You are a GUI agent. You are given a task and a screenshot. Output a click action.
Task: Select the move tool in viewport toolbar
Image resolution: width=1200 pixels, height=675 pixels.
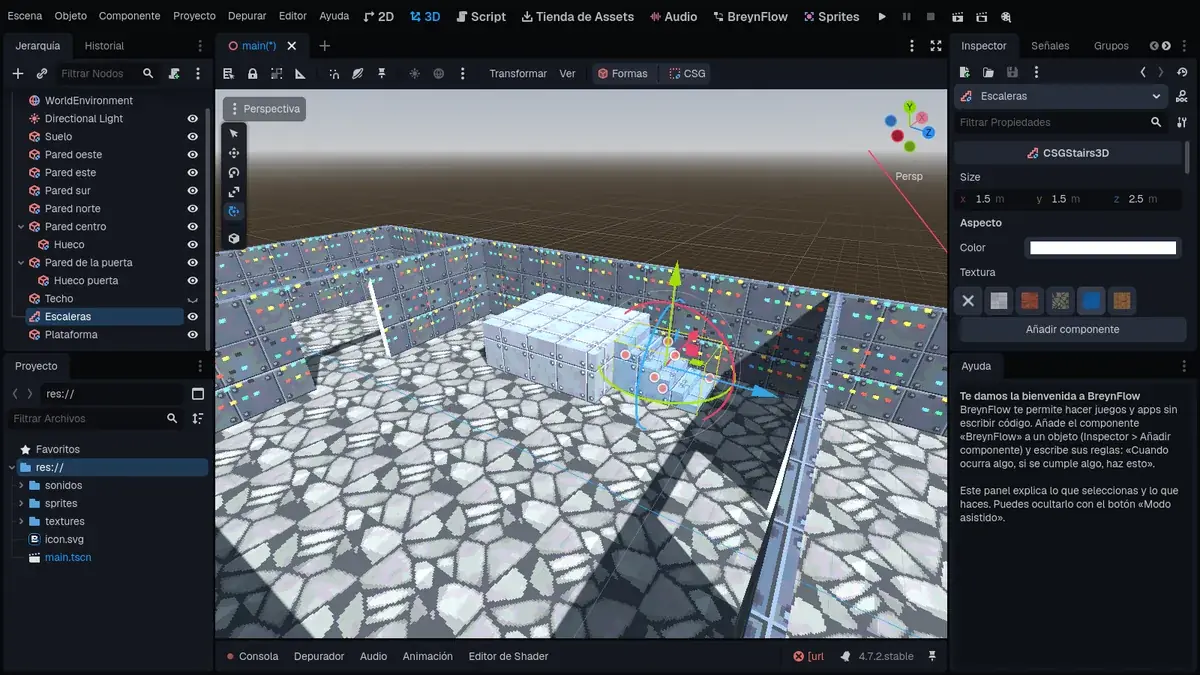234,153
